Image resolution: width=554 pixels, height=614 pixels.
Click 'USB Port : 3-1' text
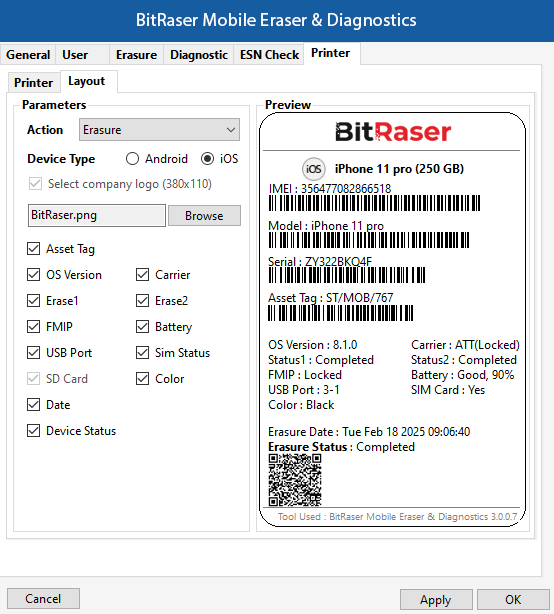[303, 390]
